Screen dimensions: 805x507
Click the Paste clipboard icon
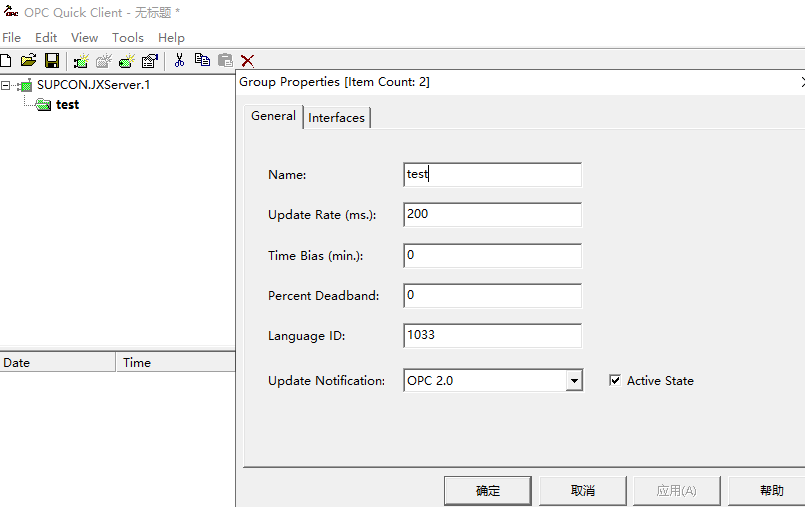tap(225, 61)
